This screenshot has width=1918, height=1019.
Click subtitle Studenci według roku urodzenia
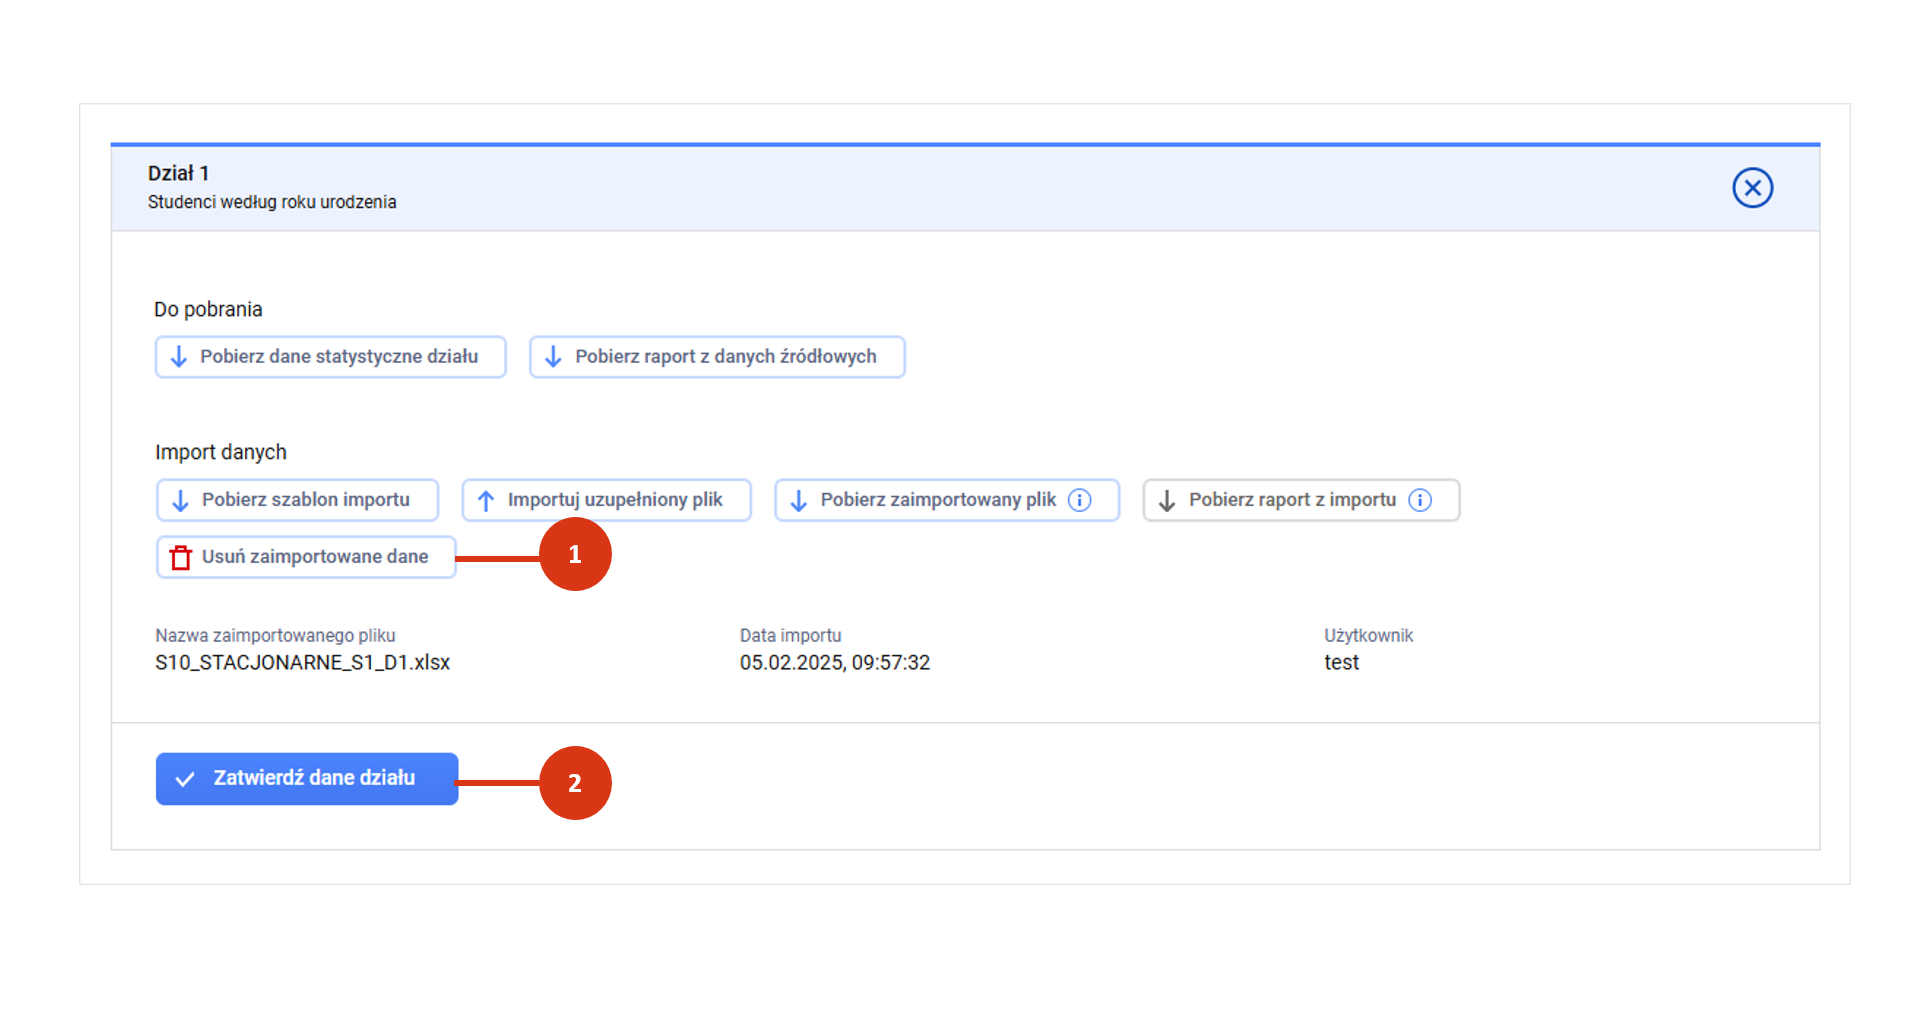[x=272, y=202]
